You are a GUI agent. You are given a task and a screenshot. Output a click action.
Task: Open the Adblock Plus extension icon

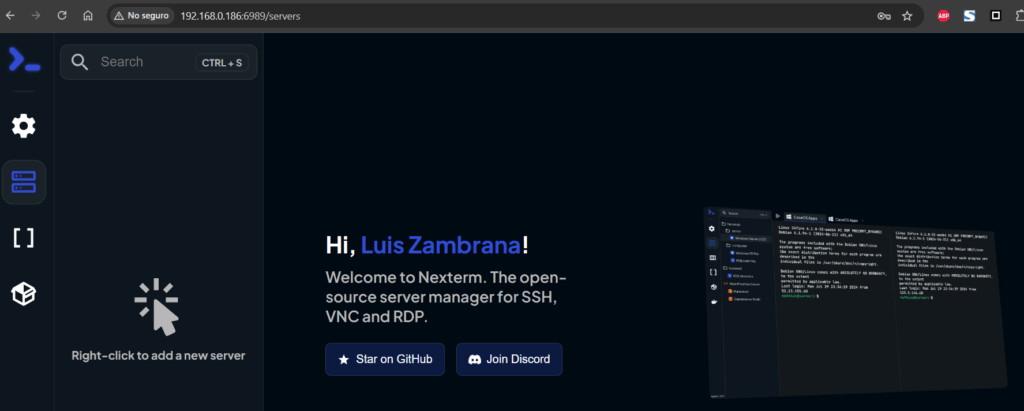942,16
